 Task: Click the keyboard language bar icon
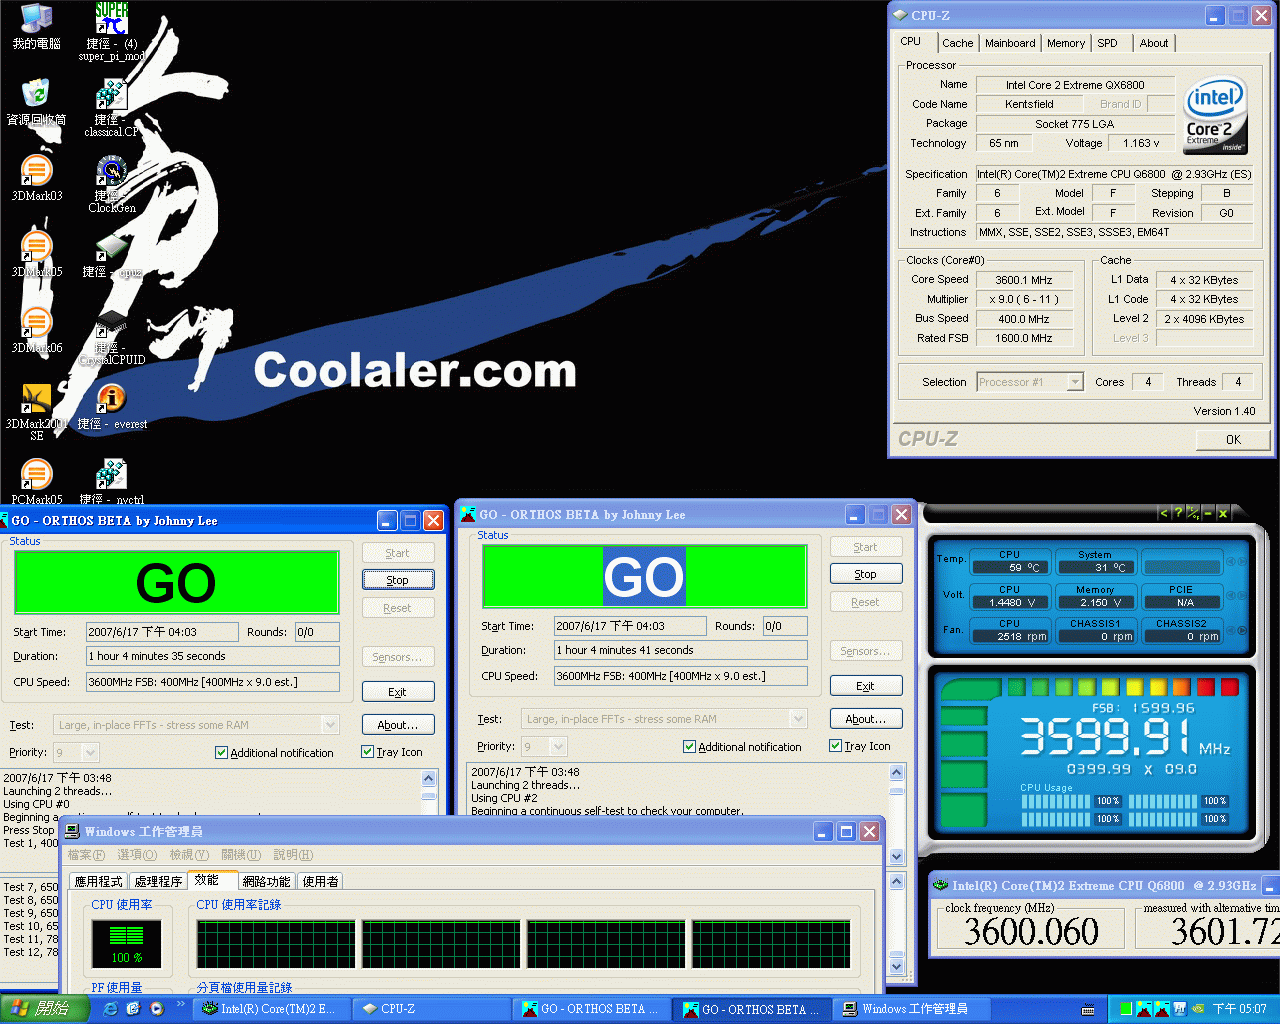(1088, 1010)
